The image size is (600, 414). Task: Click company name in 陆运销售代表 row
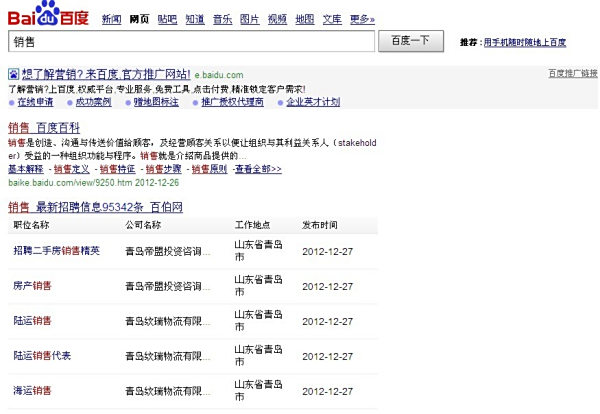click(x=168, y=356)
